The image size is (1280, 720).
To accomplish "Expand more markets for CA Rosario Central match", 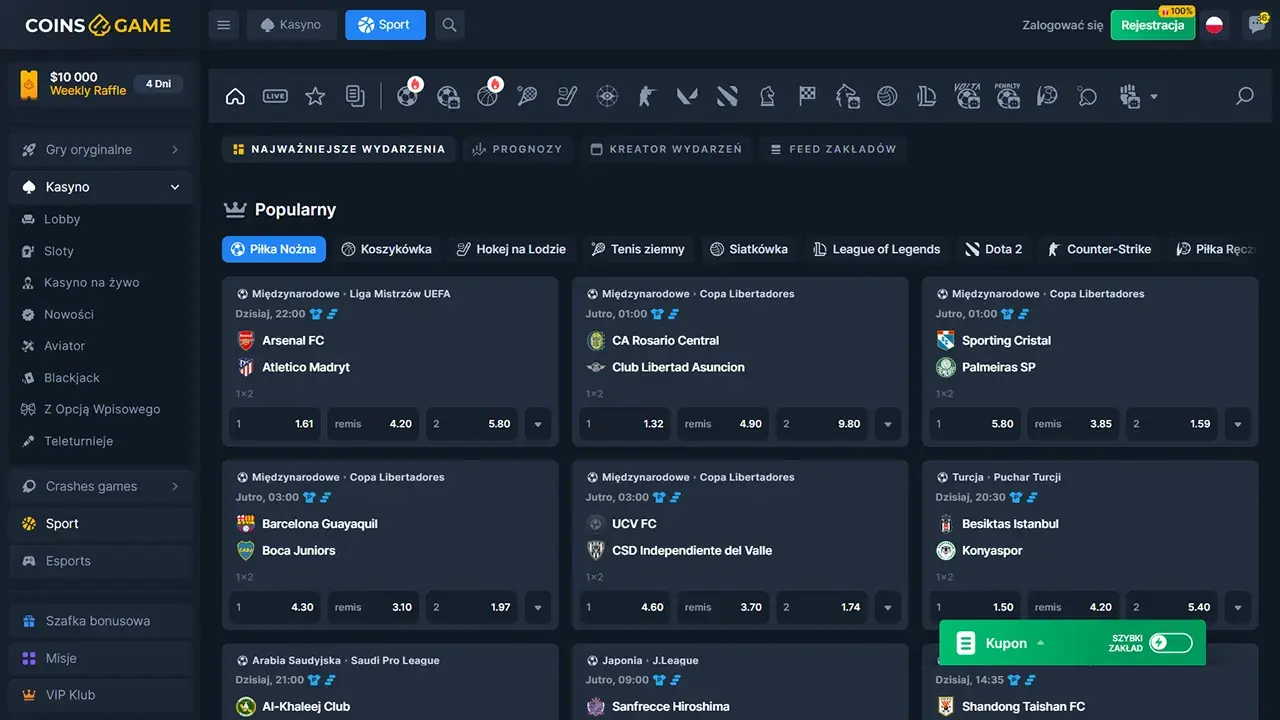I will 888,424.
